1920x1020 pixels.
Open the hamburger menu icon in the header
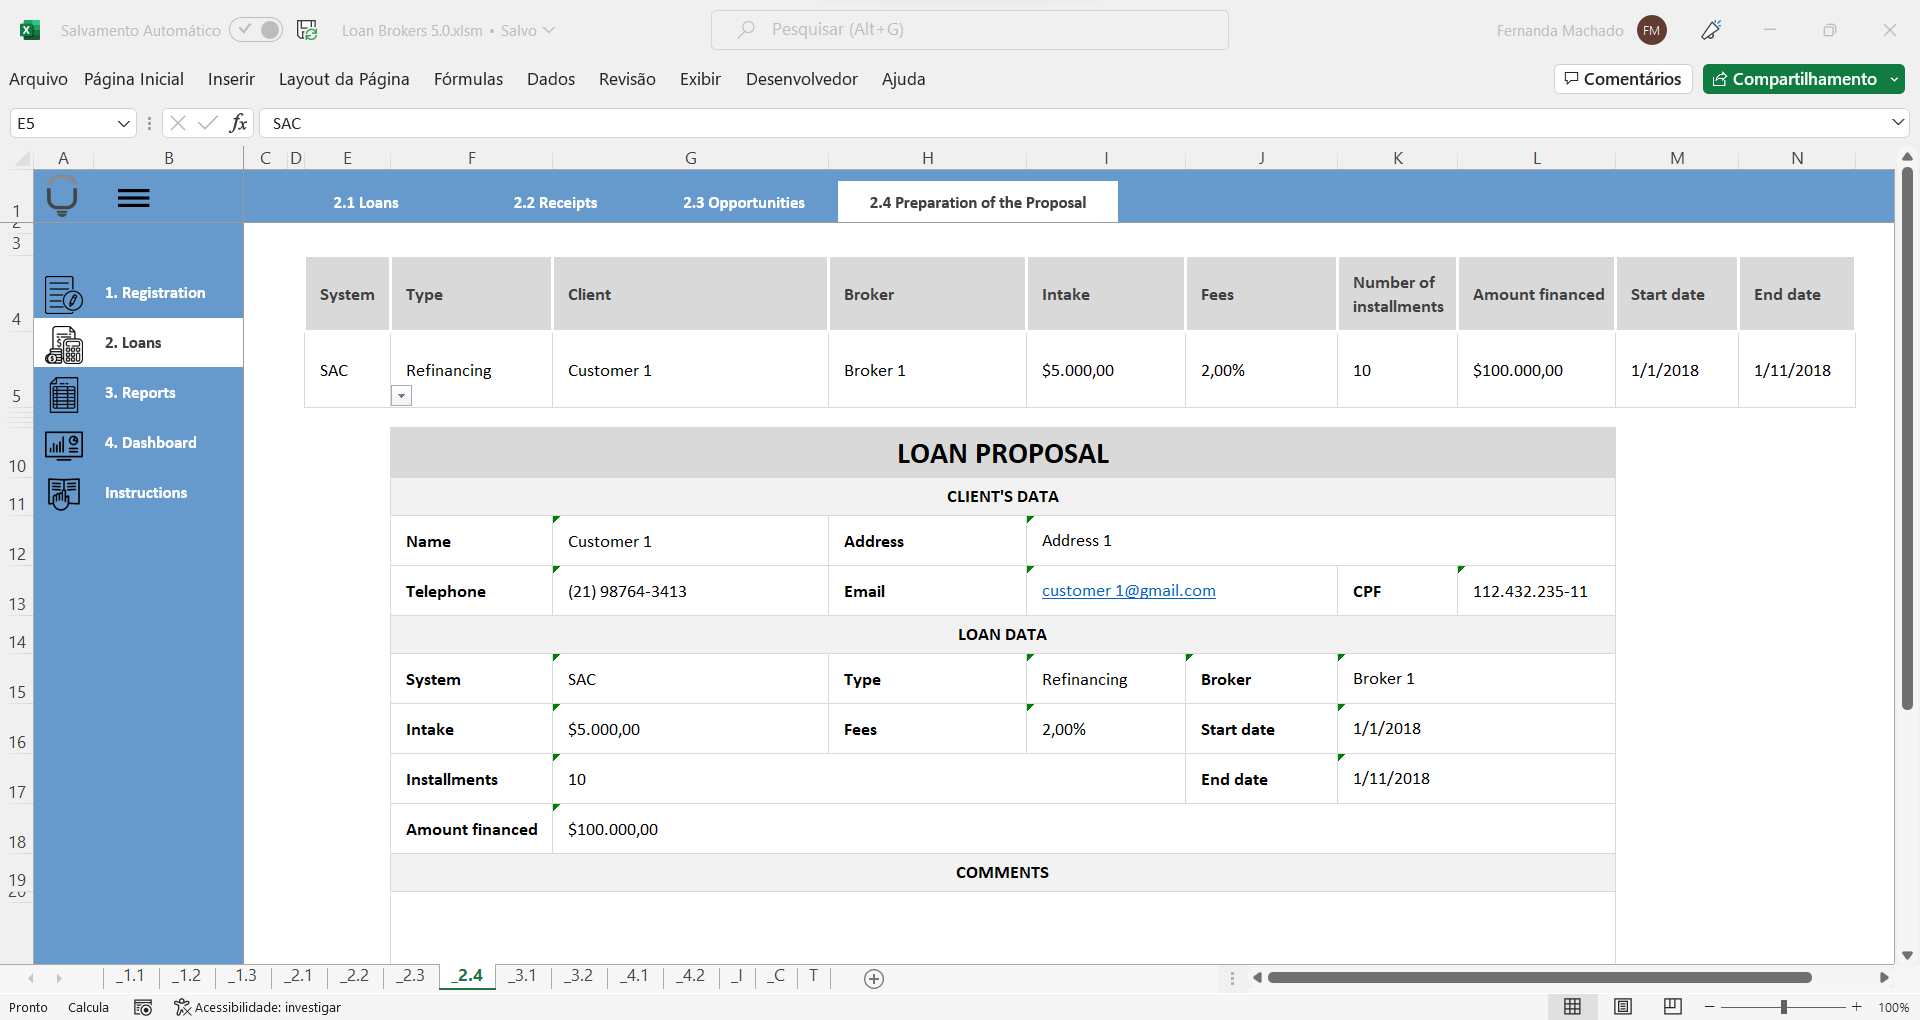134,197
